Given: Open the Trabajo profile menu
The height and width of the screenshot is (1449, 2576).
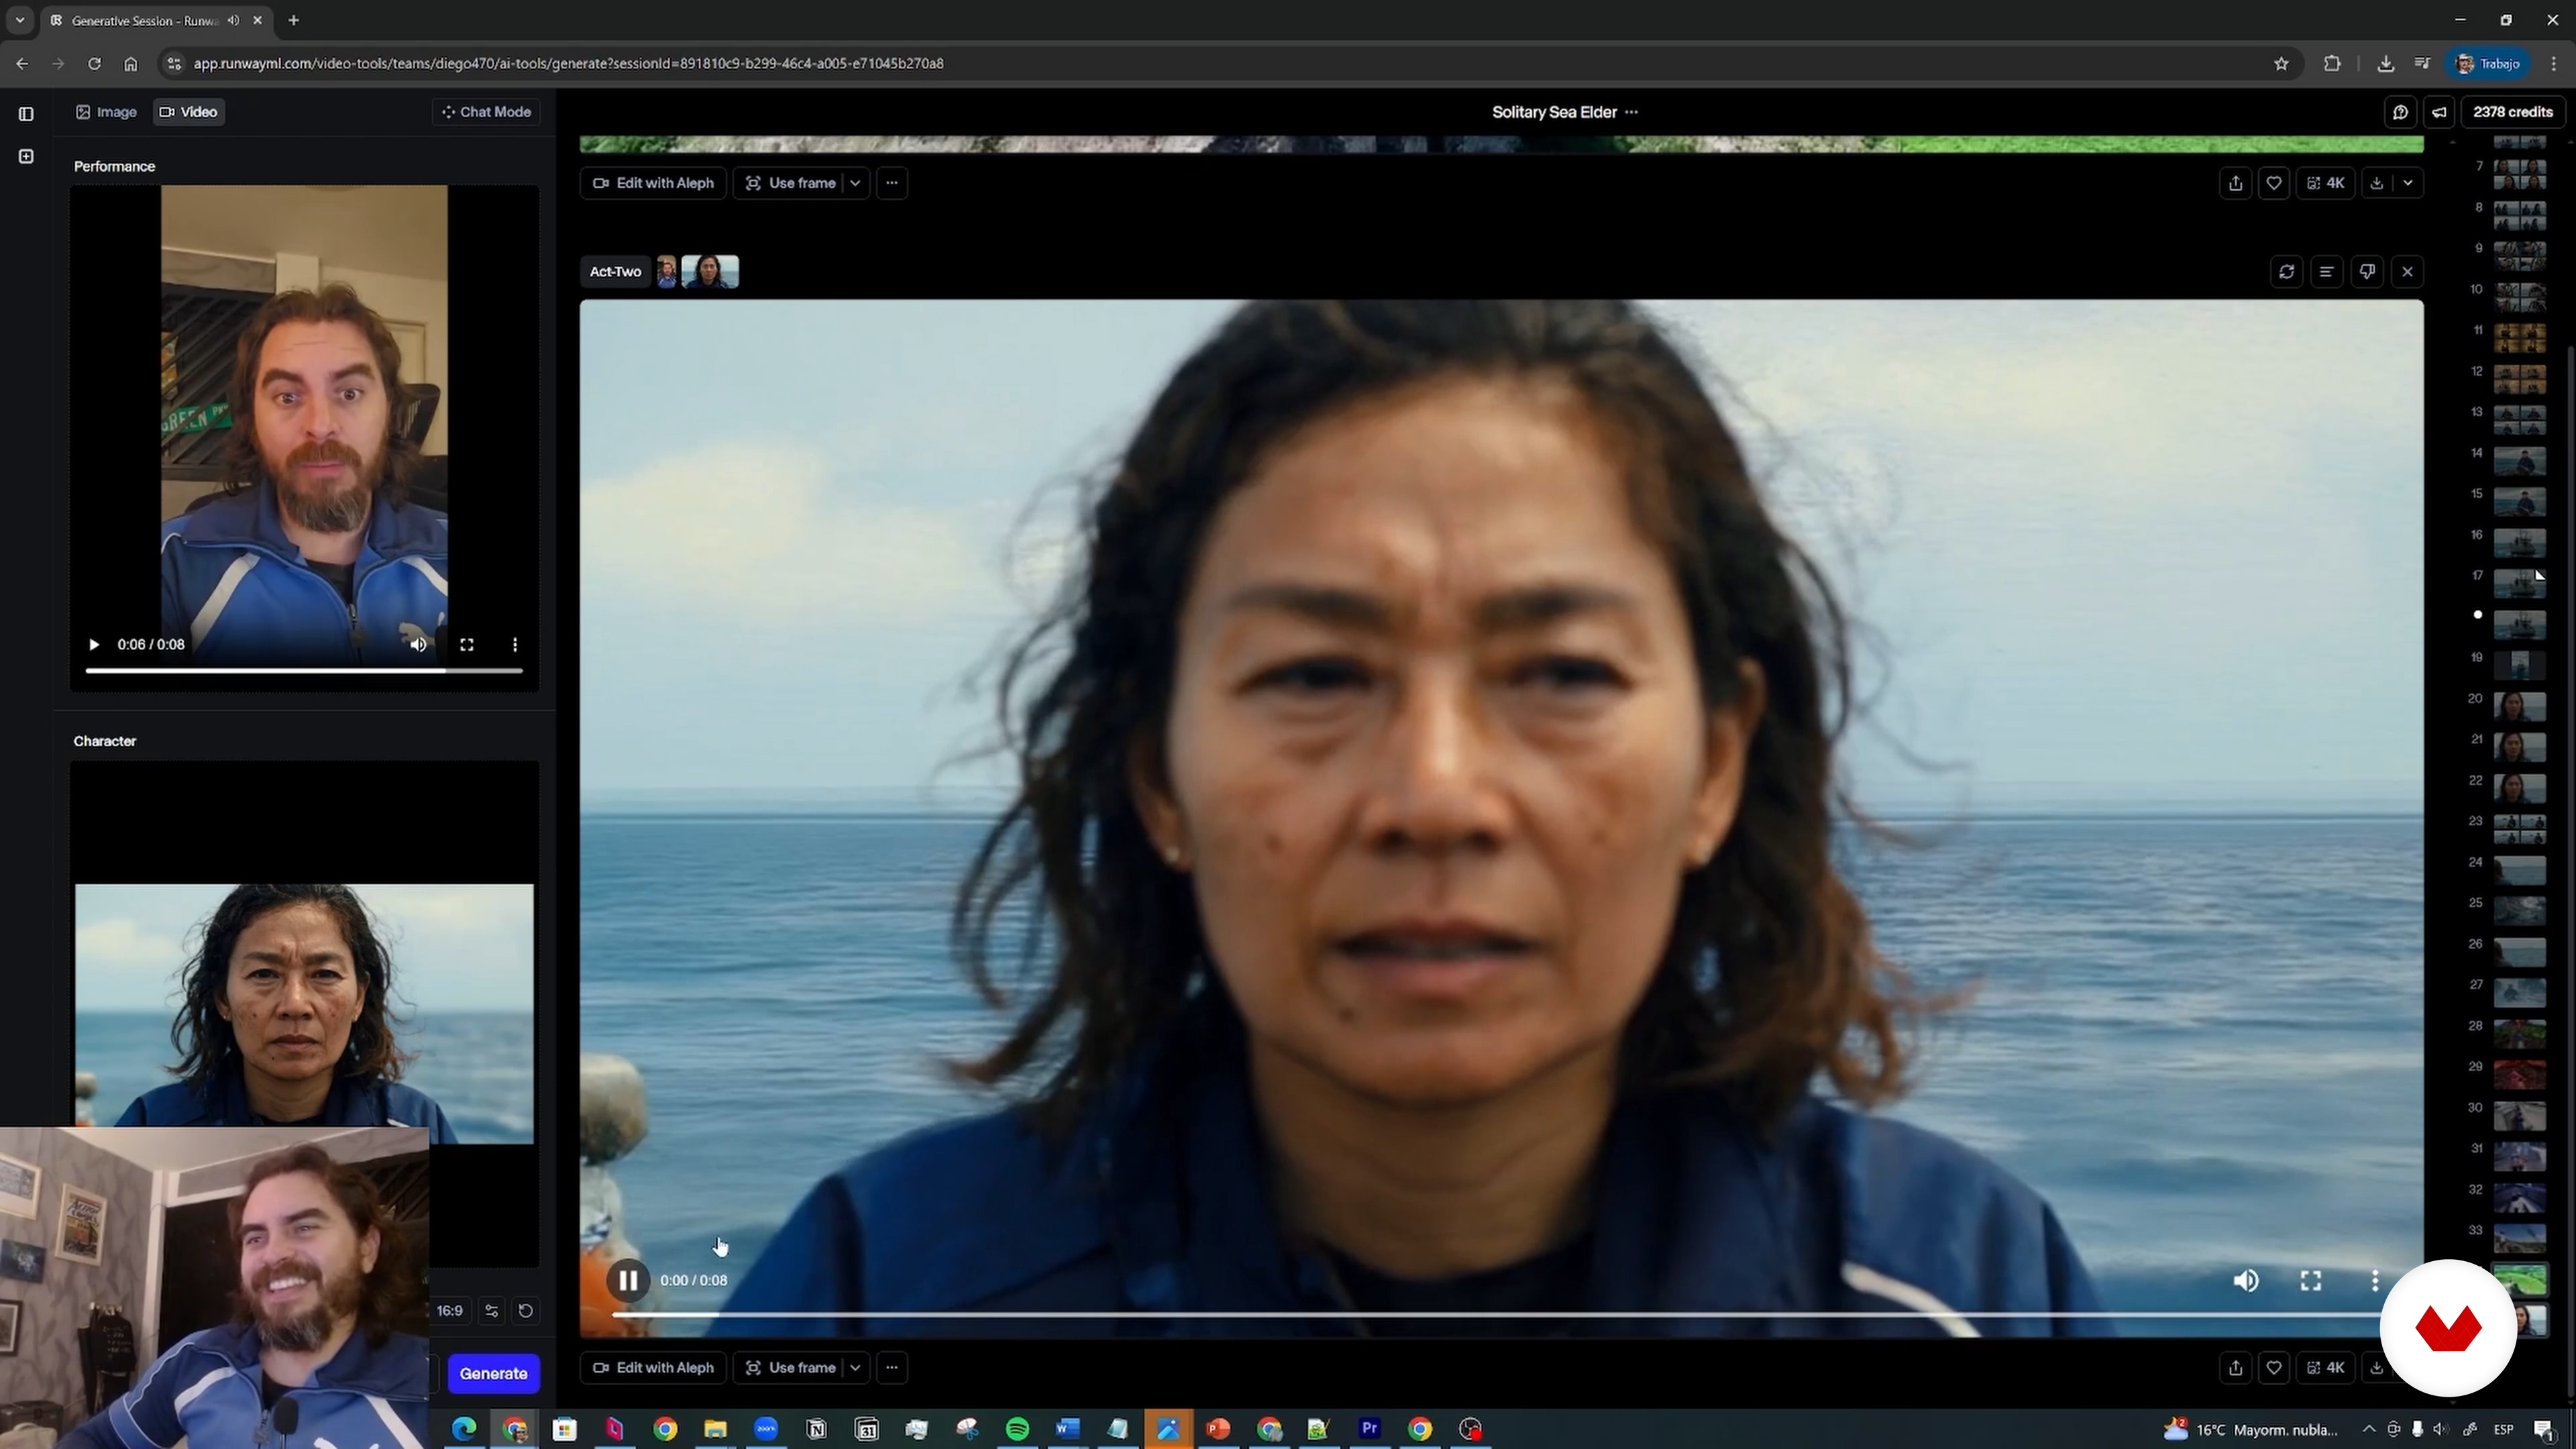Looking at the screenshot, I should [2489, 63].
